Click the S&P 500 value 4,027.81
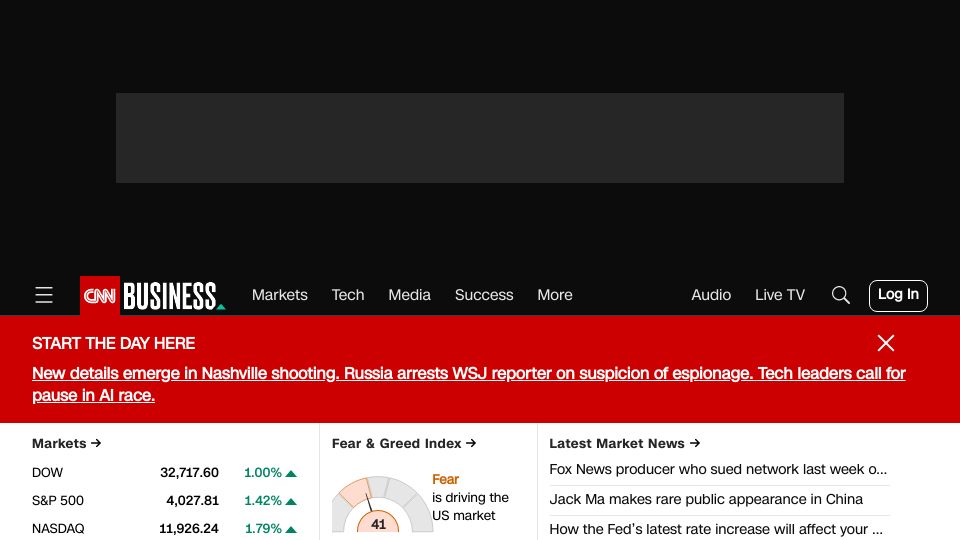Screen dimensions: 960x540 pos(192,501)
